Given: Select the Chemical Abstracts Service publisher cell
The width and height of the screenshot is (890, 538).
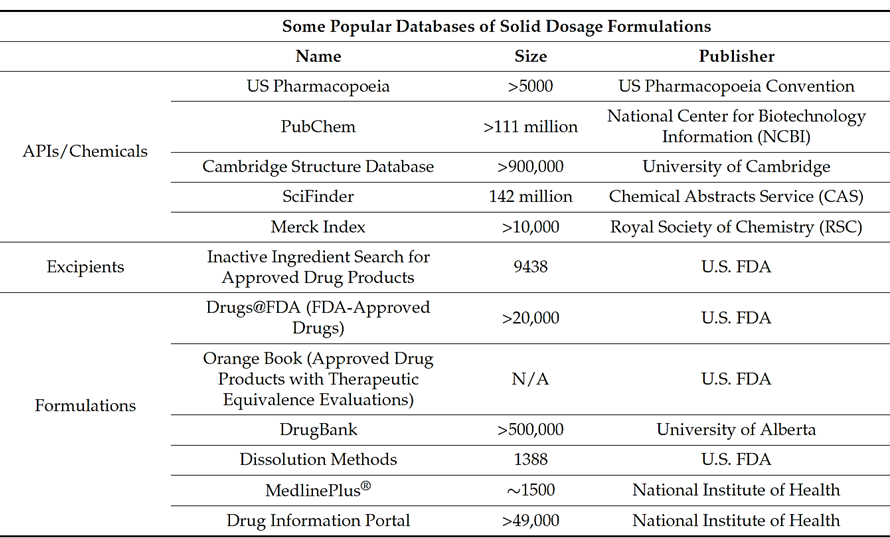Looking at the screenshot, I should [x=736, y=197].
